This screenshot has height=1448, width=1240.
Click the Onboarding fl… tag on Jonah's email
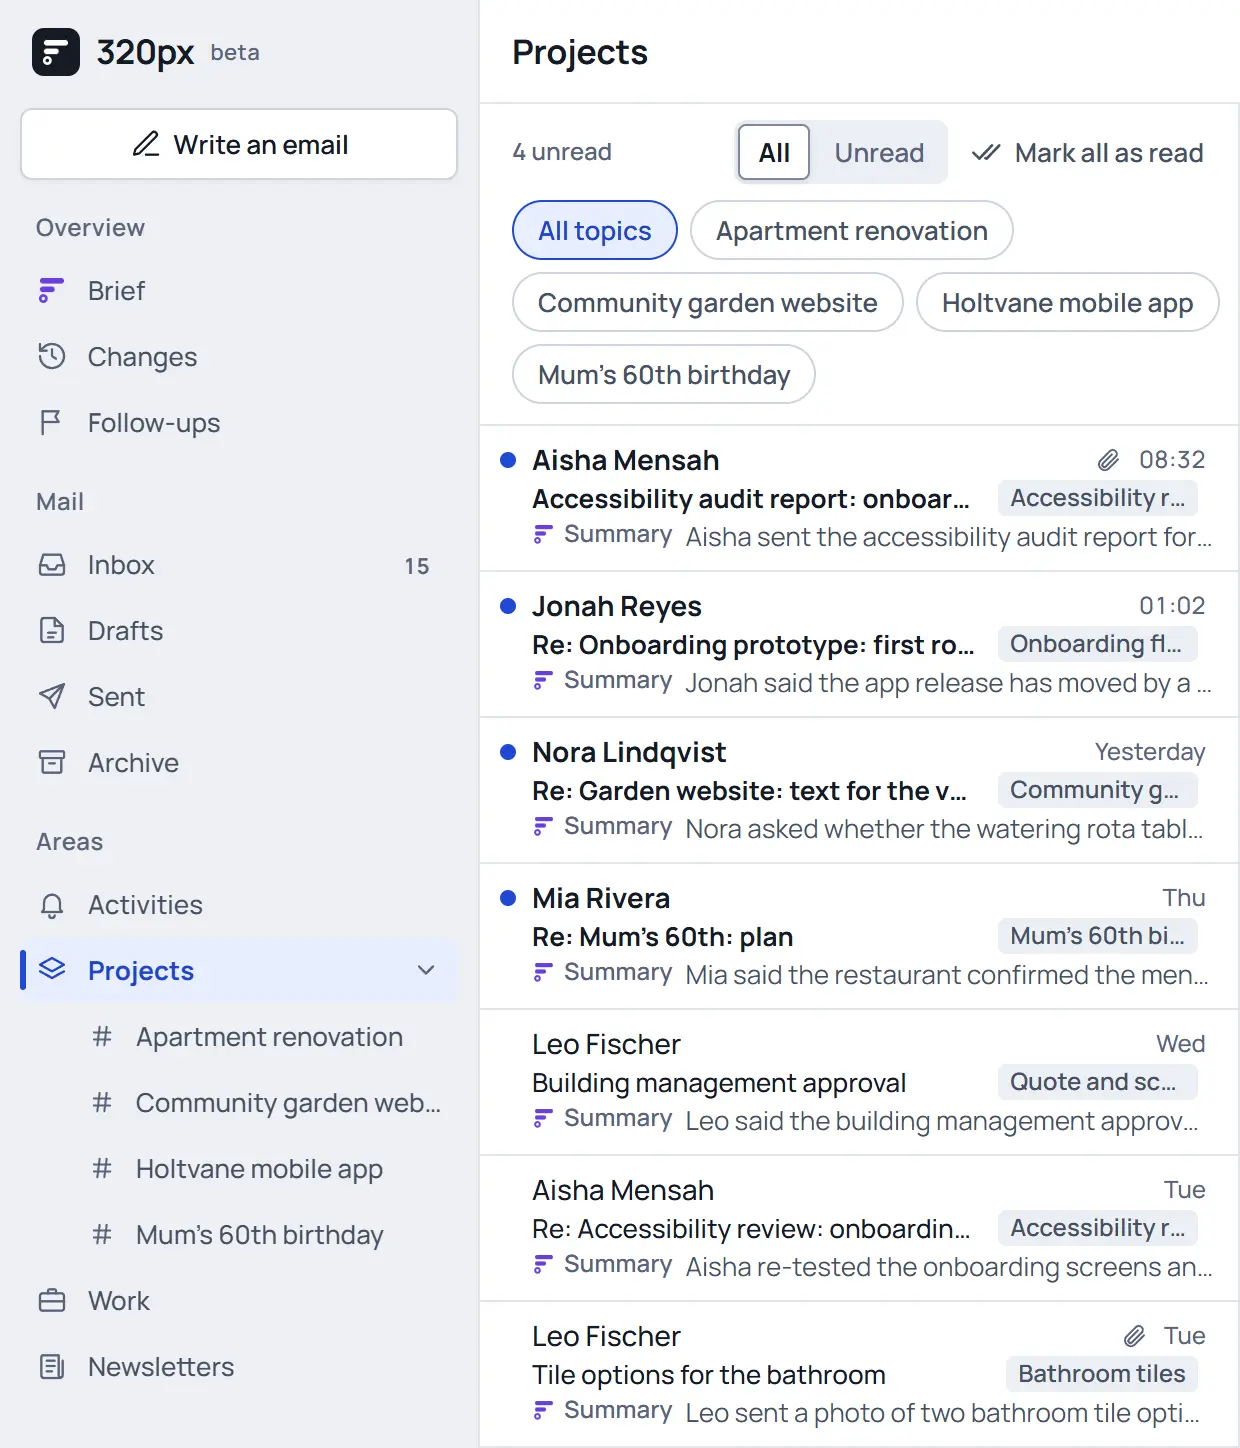pos(1097,644)
